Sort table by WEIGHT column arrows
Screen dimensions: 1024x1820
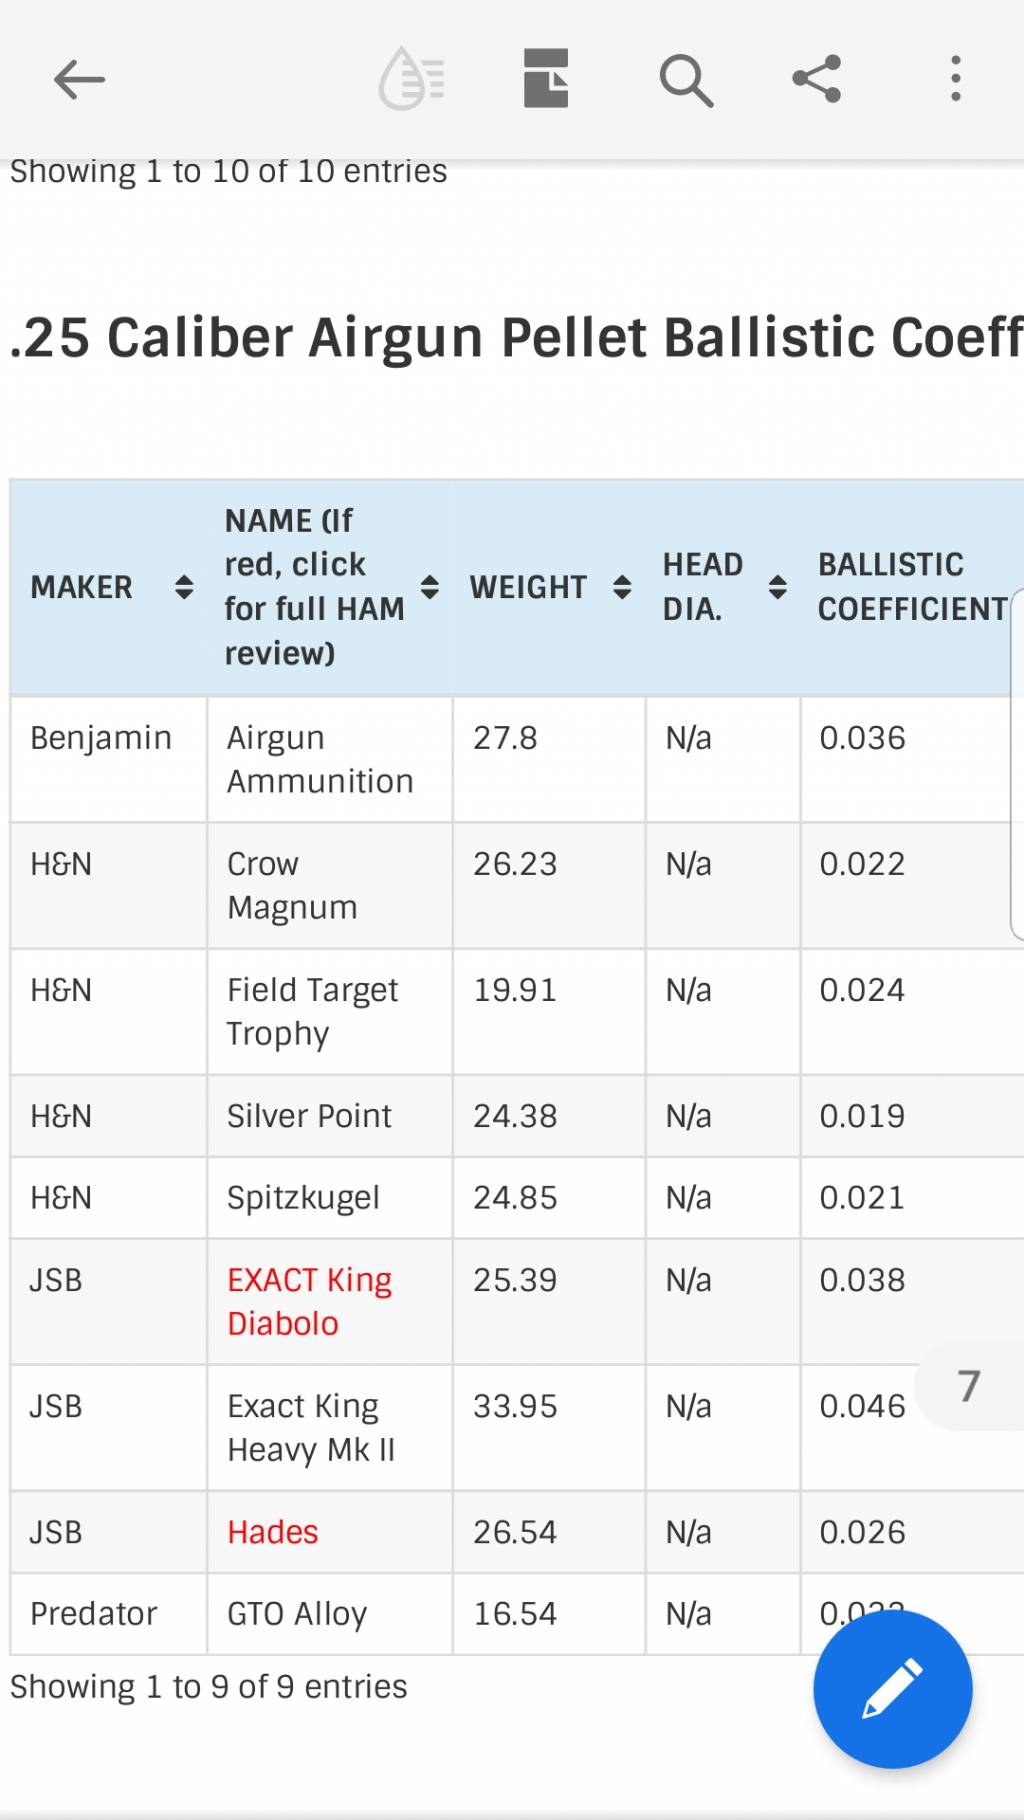(622, 587)
